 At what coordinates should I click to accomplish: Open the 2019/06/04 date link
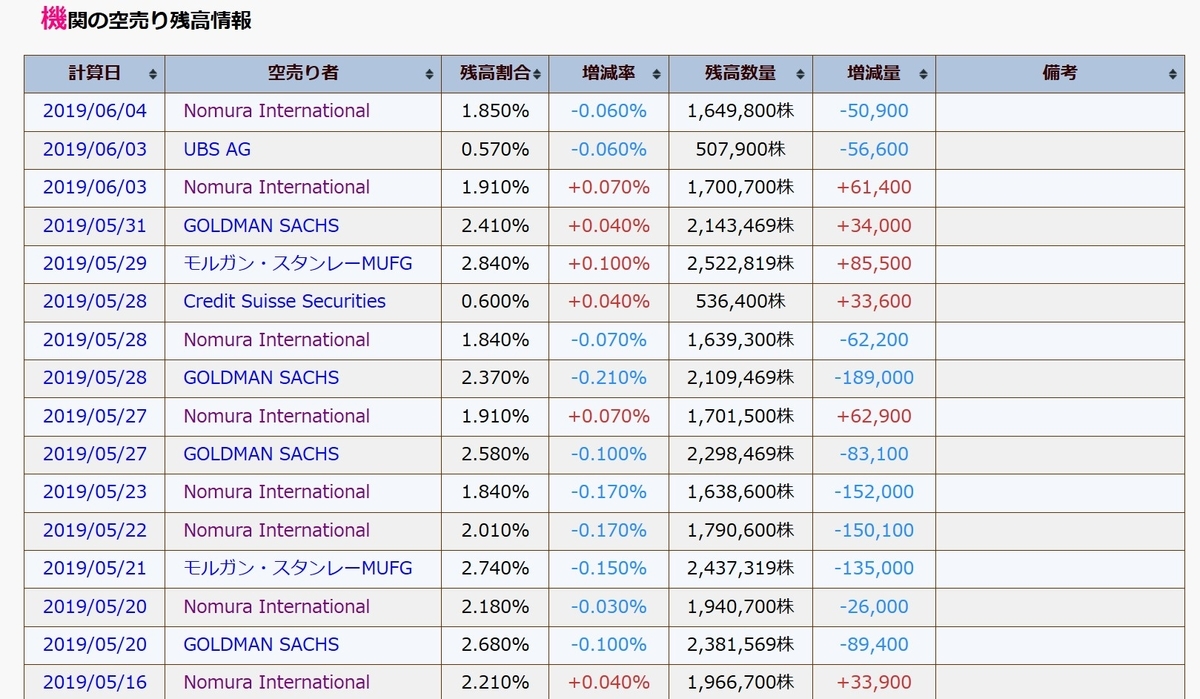pyautogui.click(x=94, y=111)
